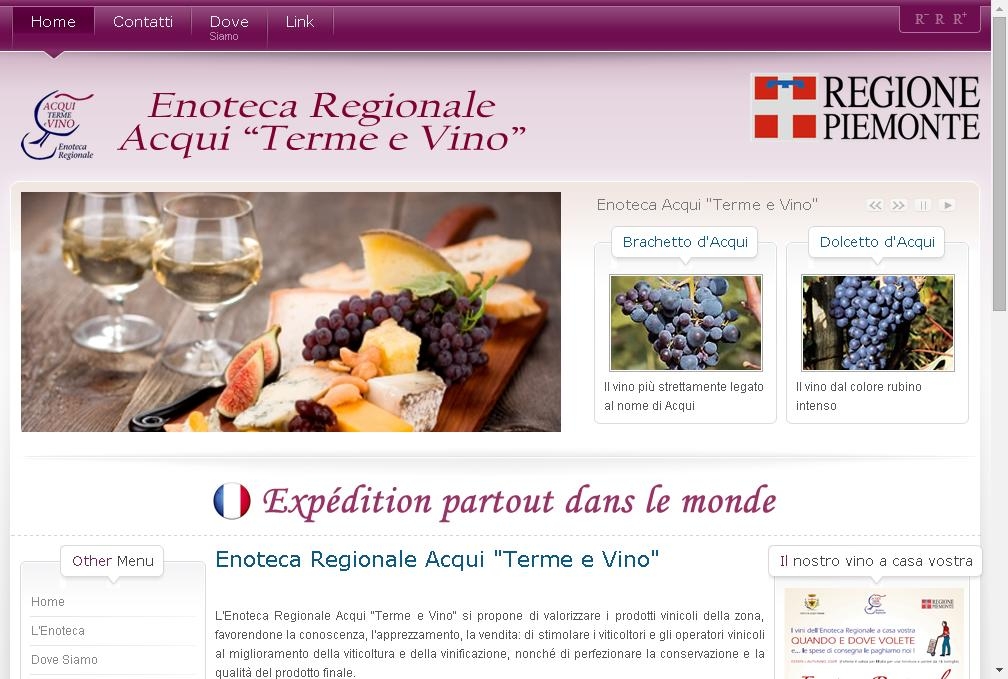Click the Expédition partout dans le monde banner

pyautogui.click(x=494, y=501)
